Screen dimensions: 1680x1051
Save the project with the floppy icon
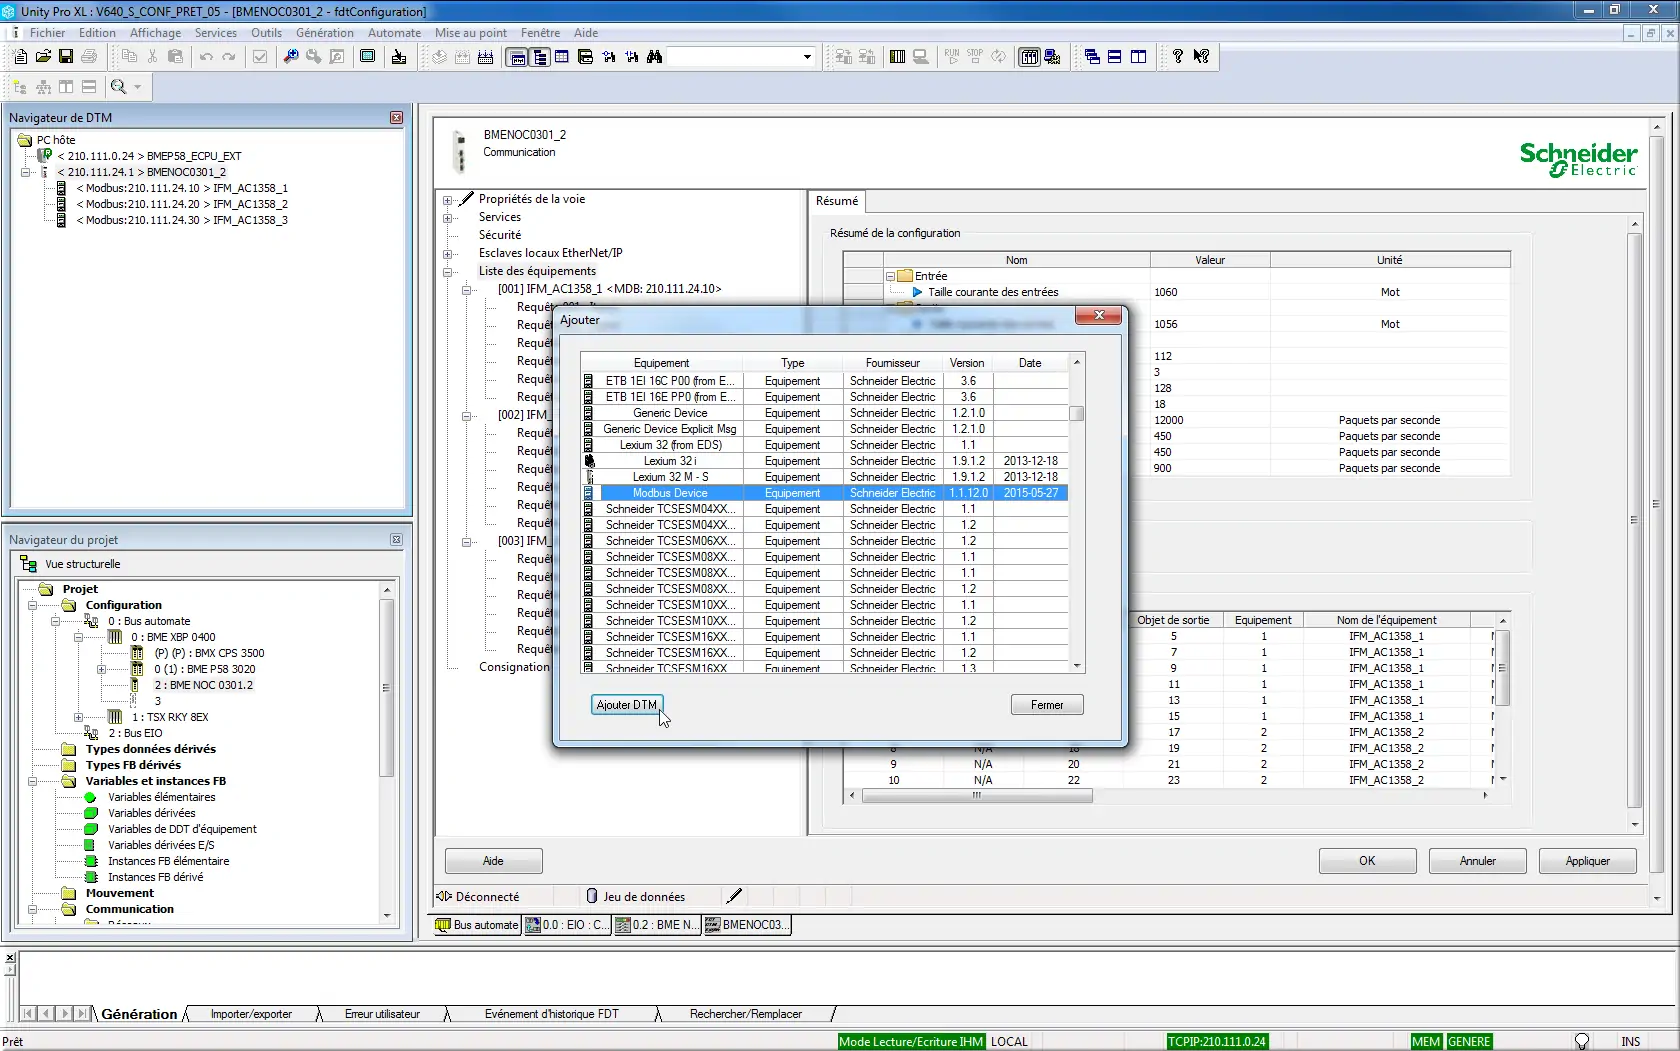[x=66, y=57]
